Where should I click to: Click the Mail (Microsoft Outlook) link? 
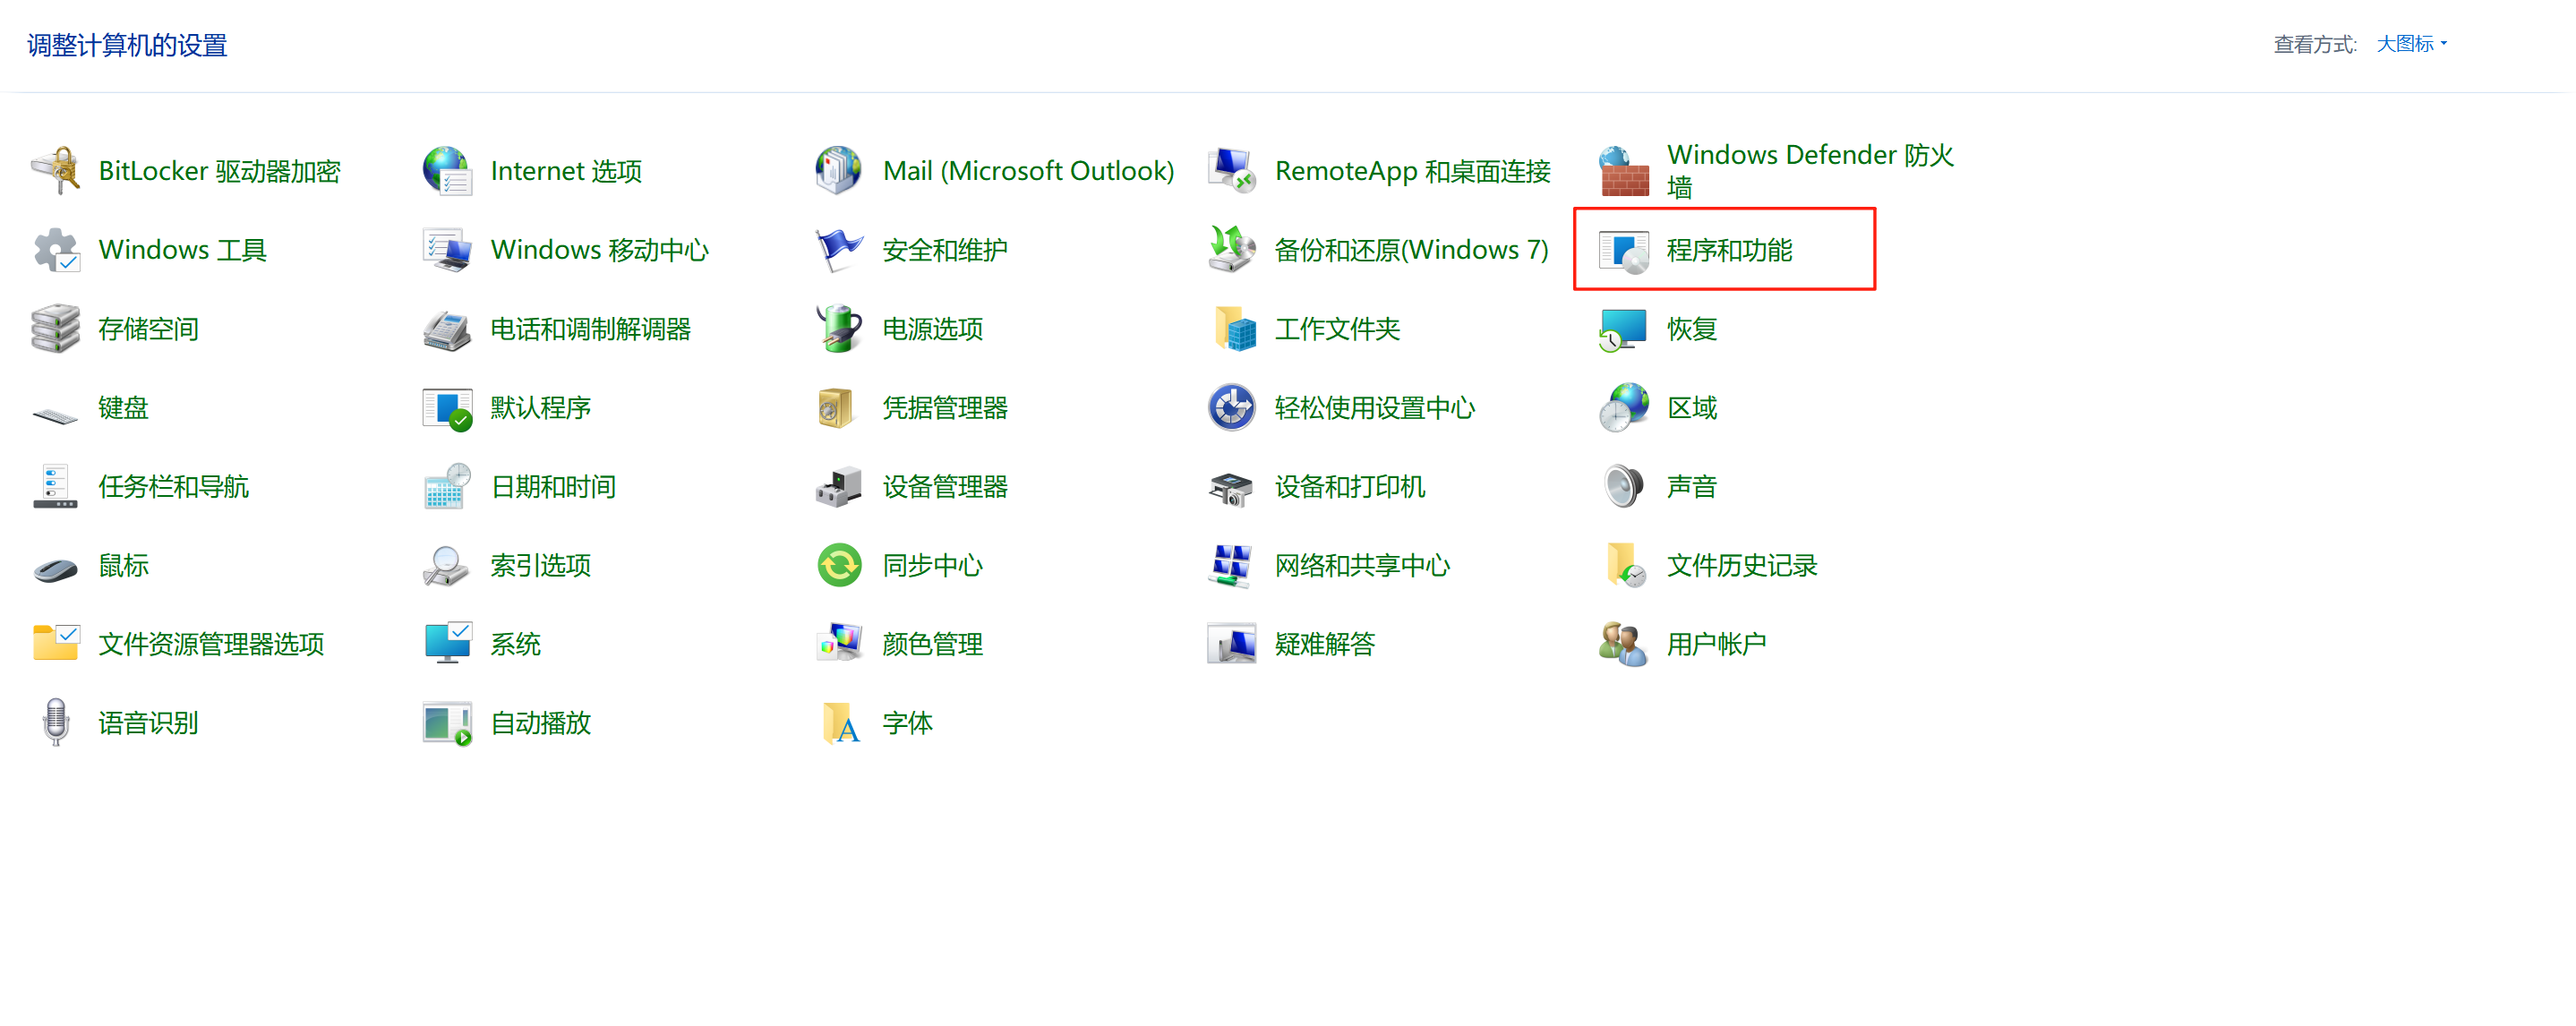click(1027, 171)
